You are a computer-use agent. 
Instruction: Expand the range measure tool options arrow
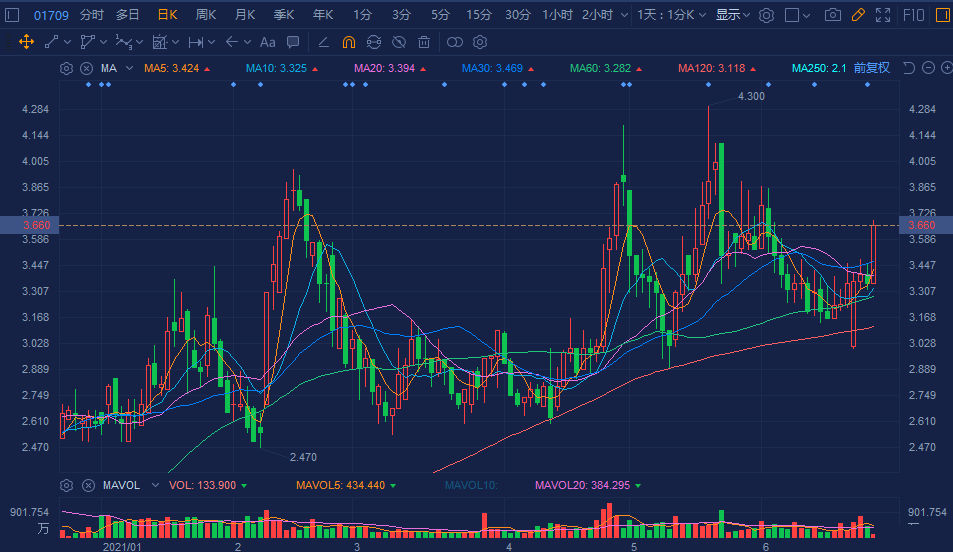point(211,42)
